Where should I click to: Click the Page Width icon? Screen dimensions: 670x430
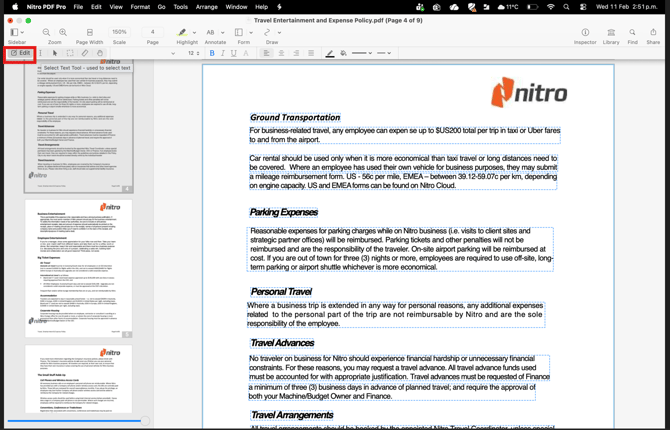(90, 32)
